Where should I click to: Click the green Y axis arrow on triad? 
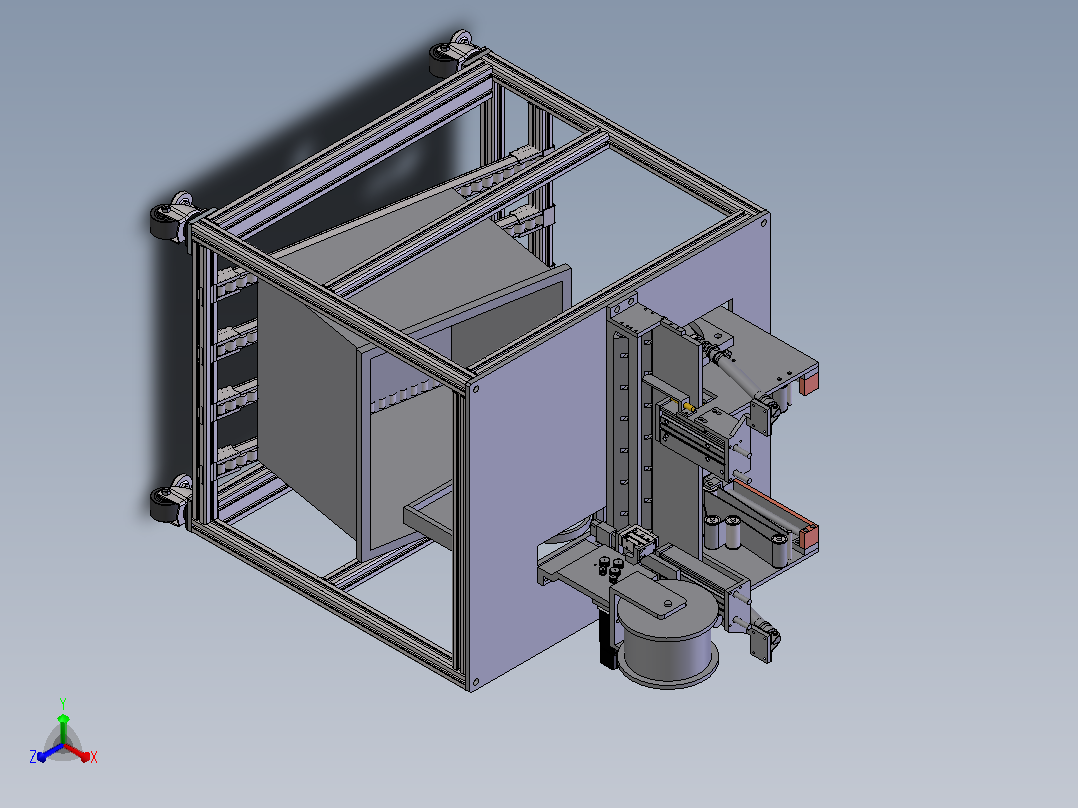(x=63, y=729)
